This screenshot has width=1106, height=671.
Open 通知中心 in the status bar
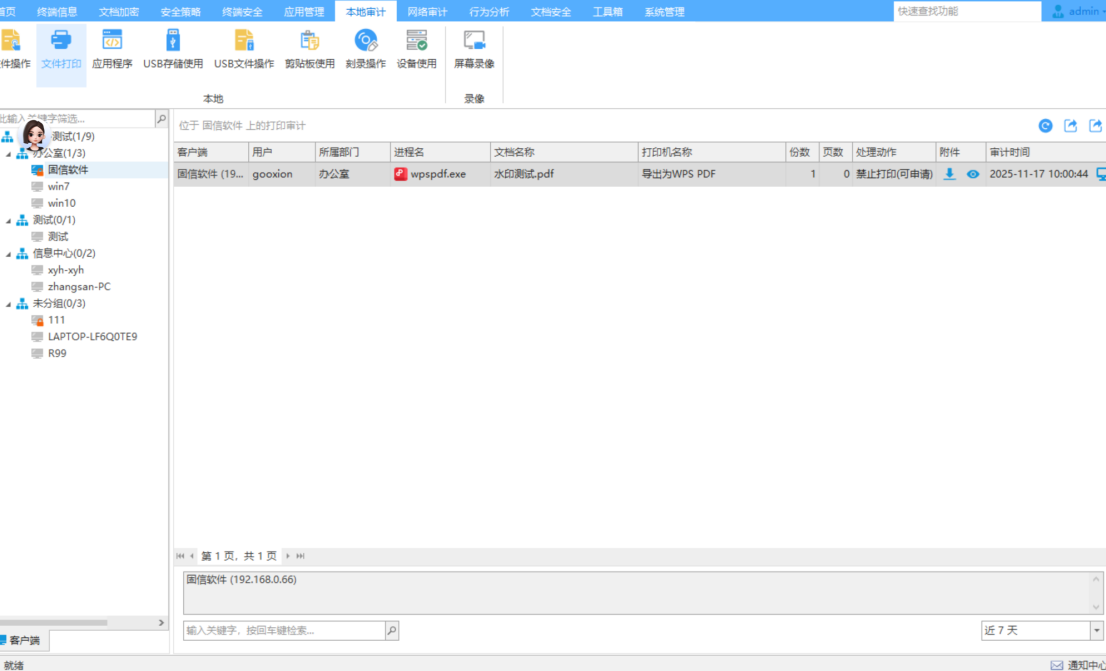tap(1078, 665)
